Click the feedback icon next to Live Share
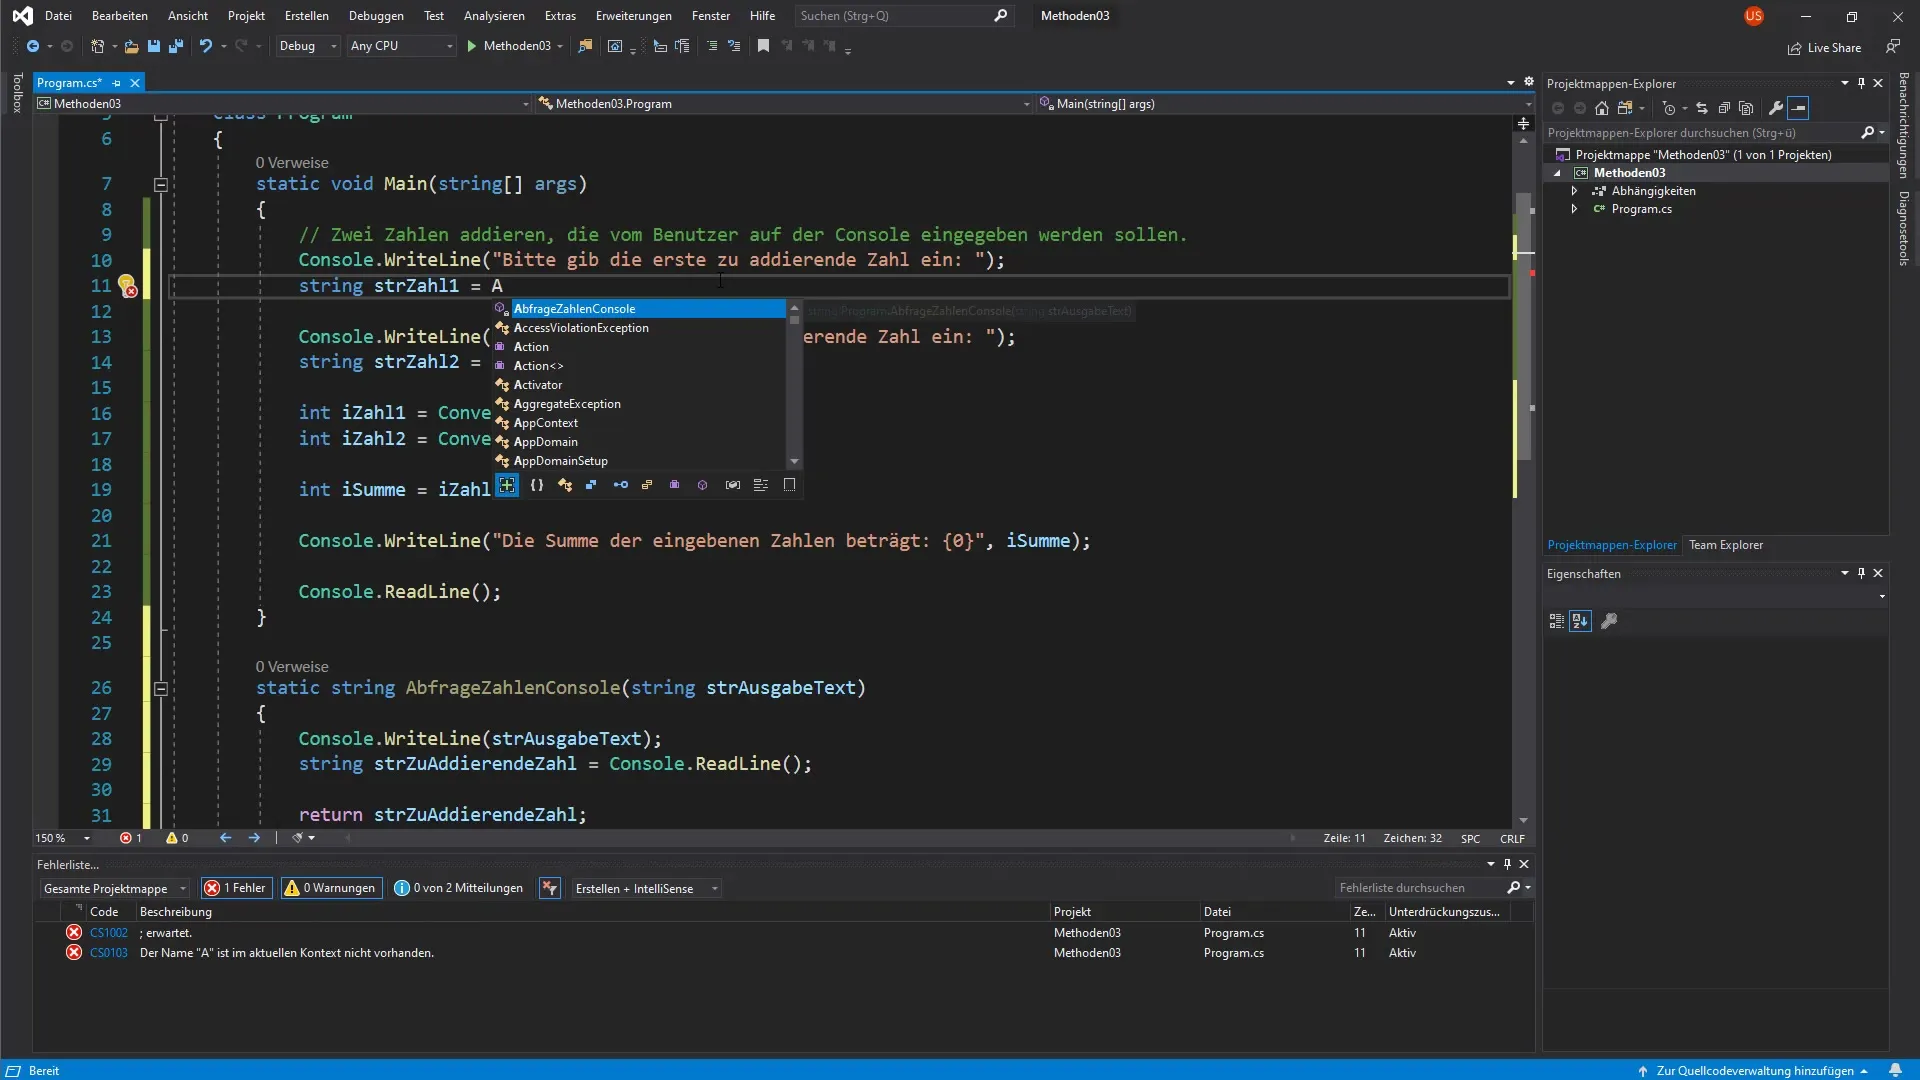The image size is (1920, 1080). tap(1892, 47)
